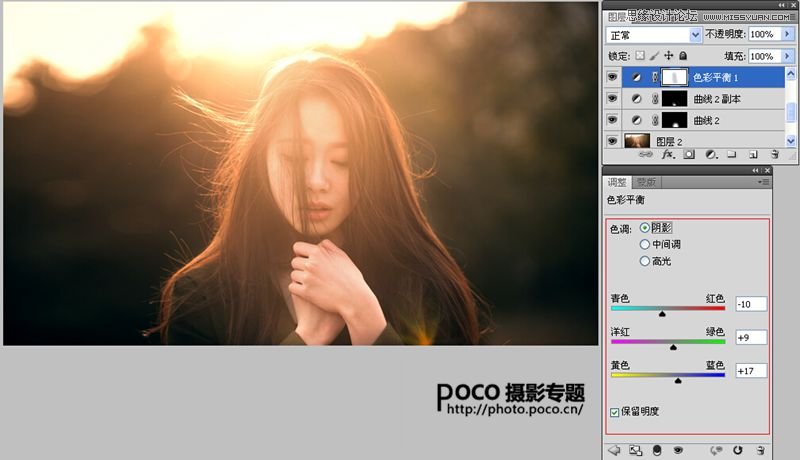800x460 pixels.
Task: Adjust the 黄色-蓝色 slider handle
Action: click(x=678, y=380)
